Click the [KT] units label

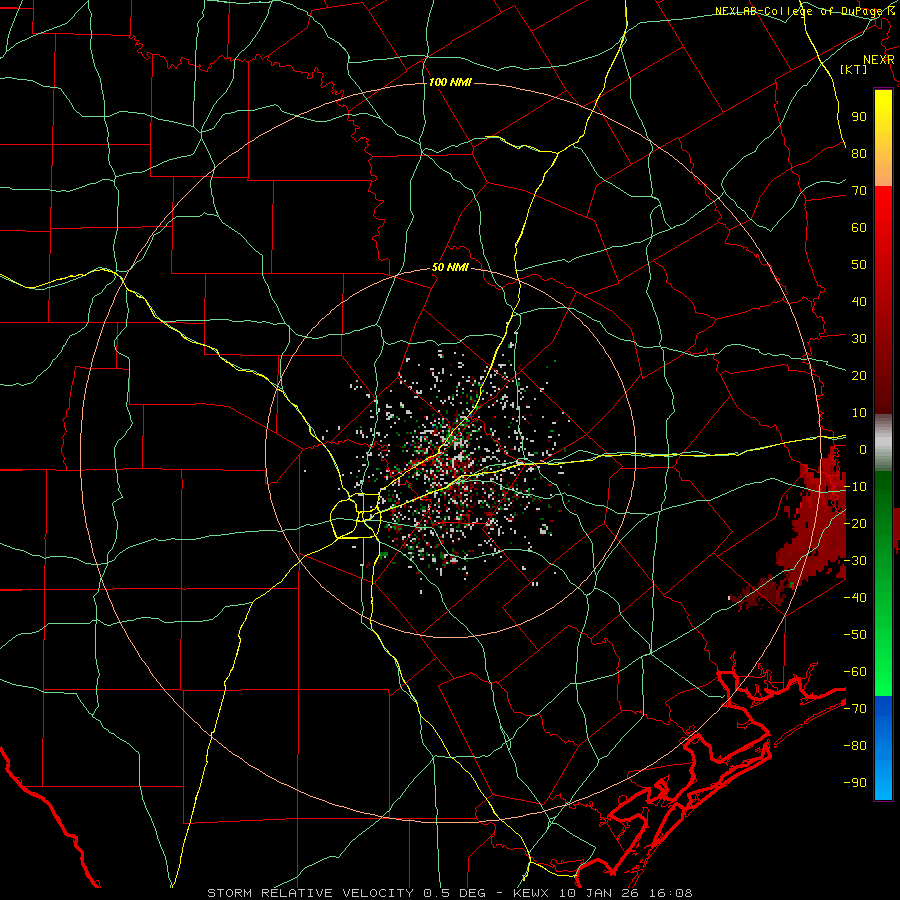(854, 69)
